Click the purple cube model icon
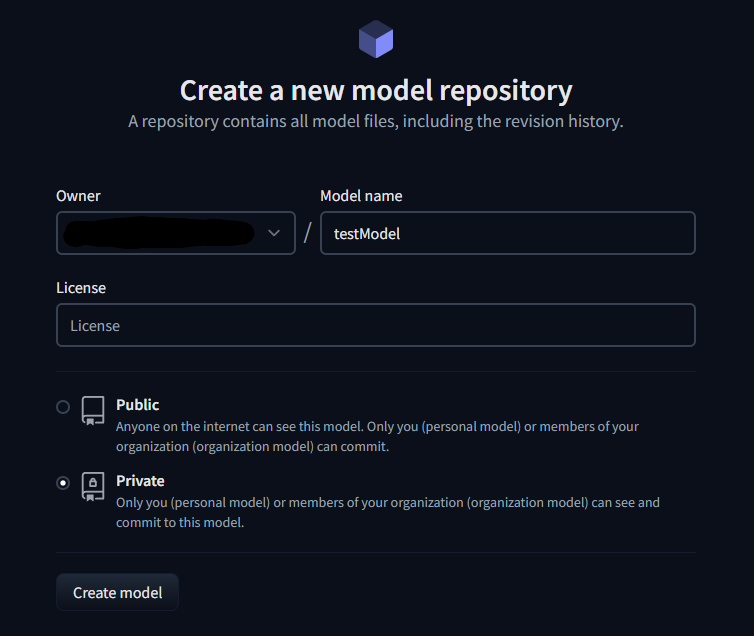The height and width of the screenshot is (636, 754). pos(376,39)
